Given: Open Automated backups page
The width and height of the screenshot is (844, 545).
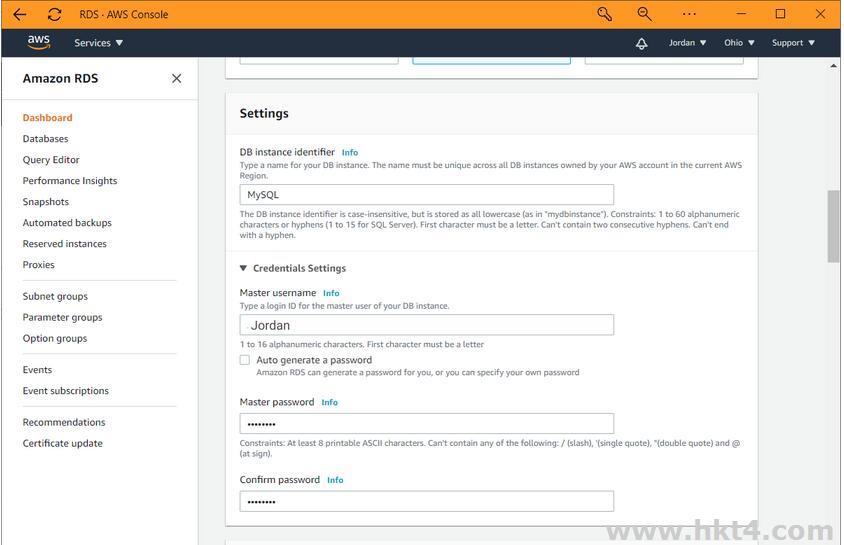Looking at the screenshot, I should pyautogui.click(x=67, y=223).
